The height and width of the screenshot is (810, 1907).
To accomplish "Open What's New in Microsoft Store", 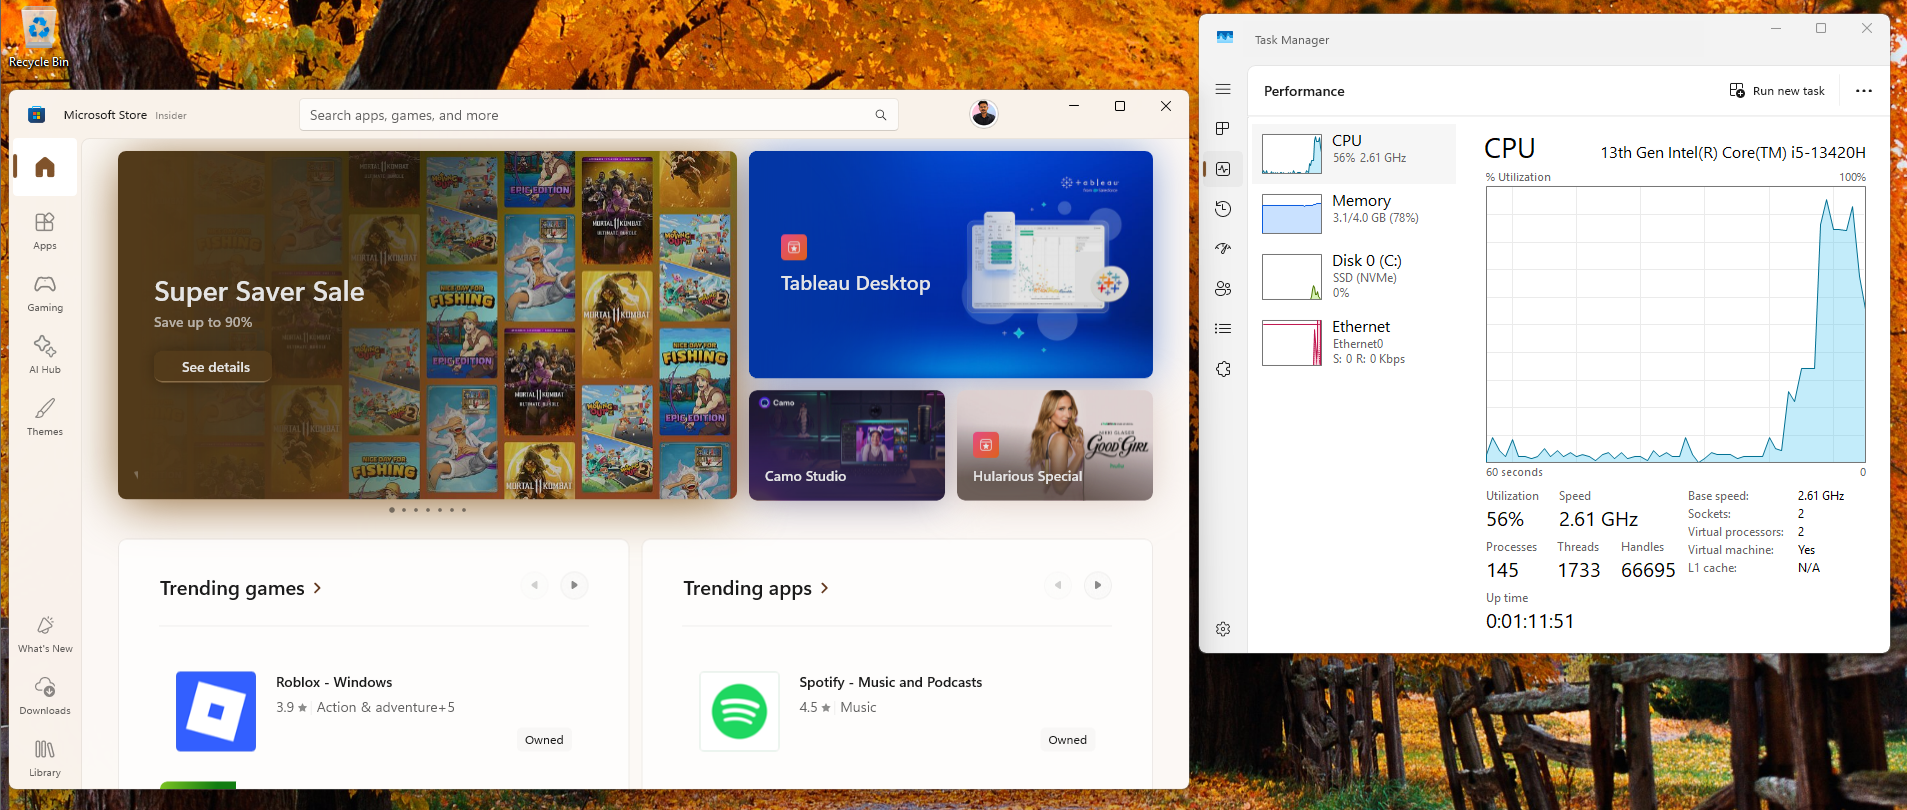I will tap(45, 634).
